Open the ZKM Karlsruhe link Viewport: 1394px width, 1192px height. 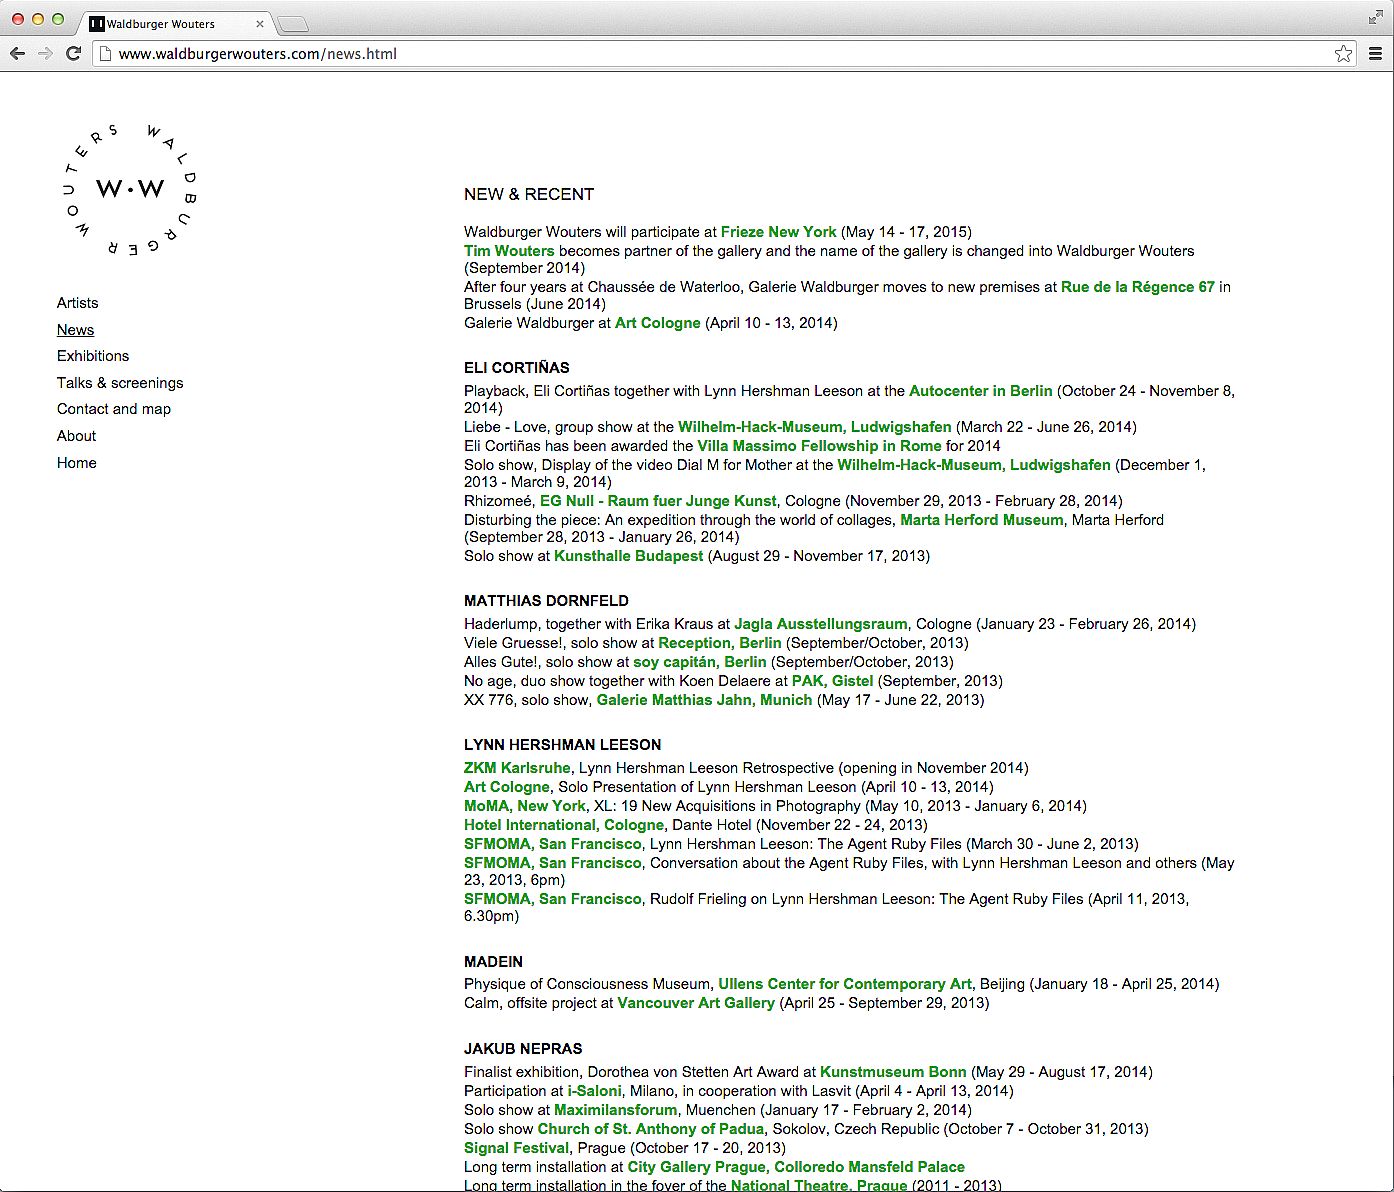pos(517,768)
